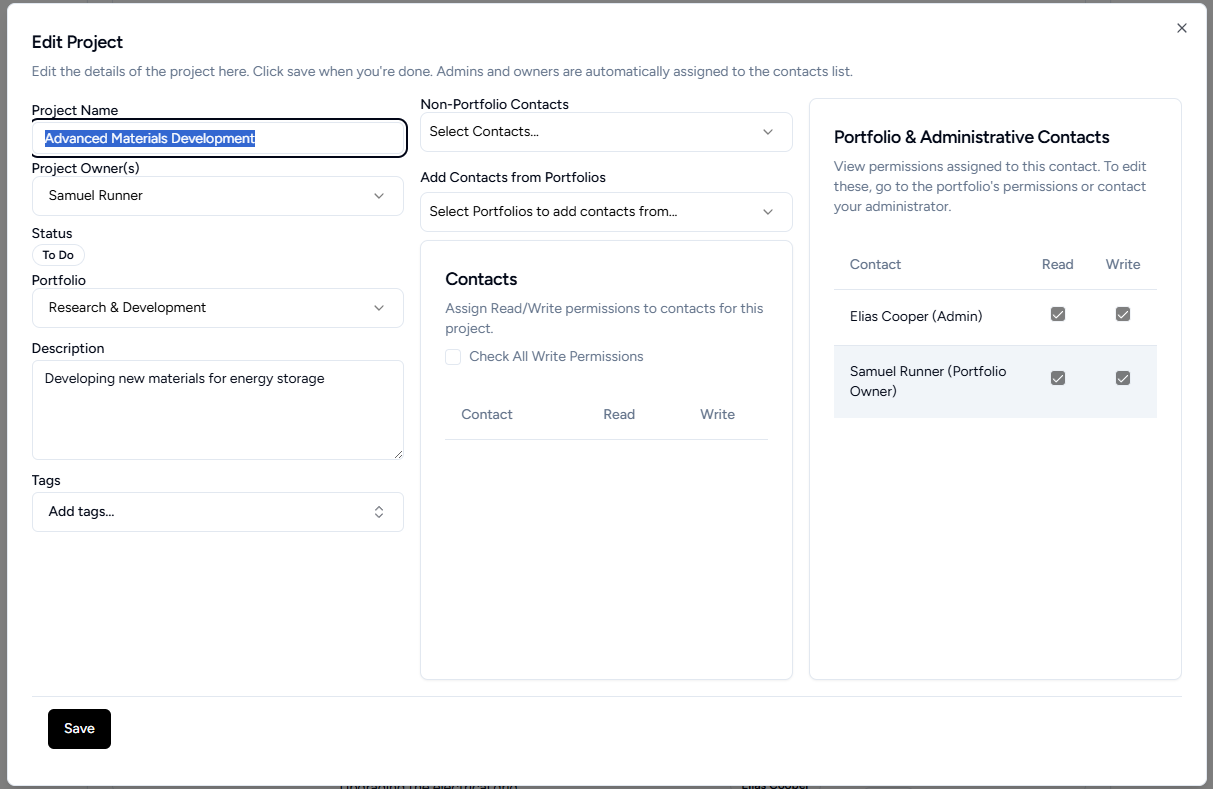Click the chevron icon in Project Owner field
The width and height of the screenshot is (1213, 789).
tap(379, 196)
